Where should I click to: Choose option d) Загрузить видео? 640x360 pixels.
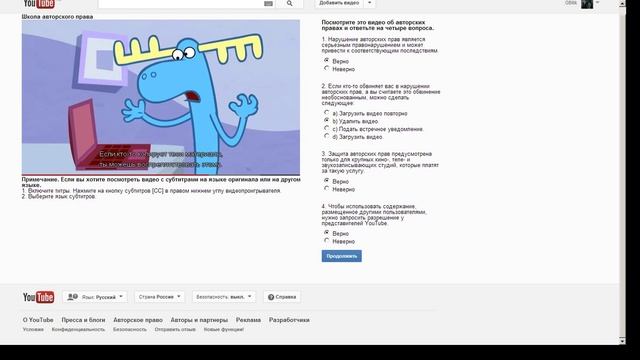pos(327,136)
